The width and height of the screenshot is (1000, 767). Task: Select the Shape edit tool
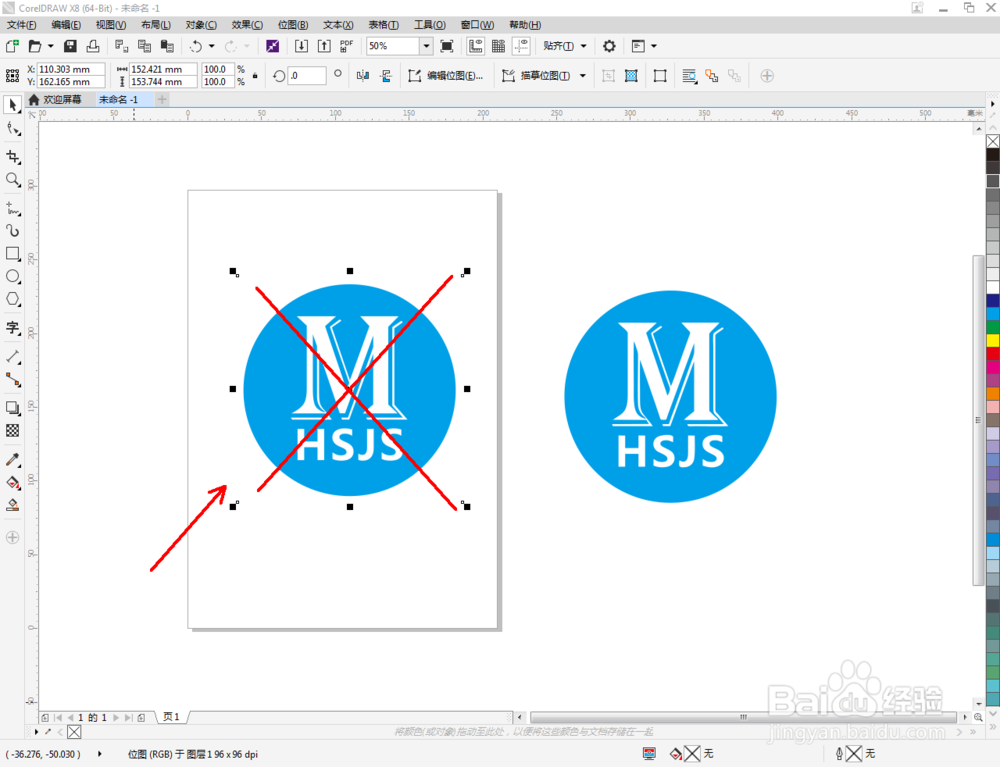coord(13,129)
